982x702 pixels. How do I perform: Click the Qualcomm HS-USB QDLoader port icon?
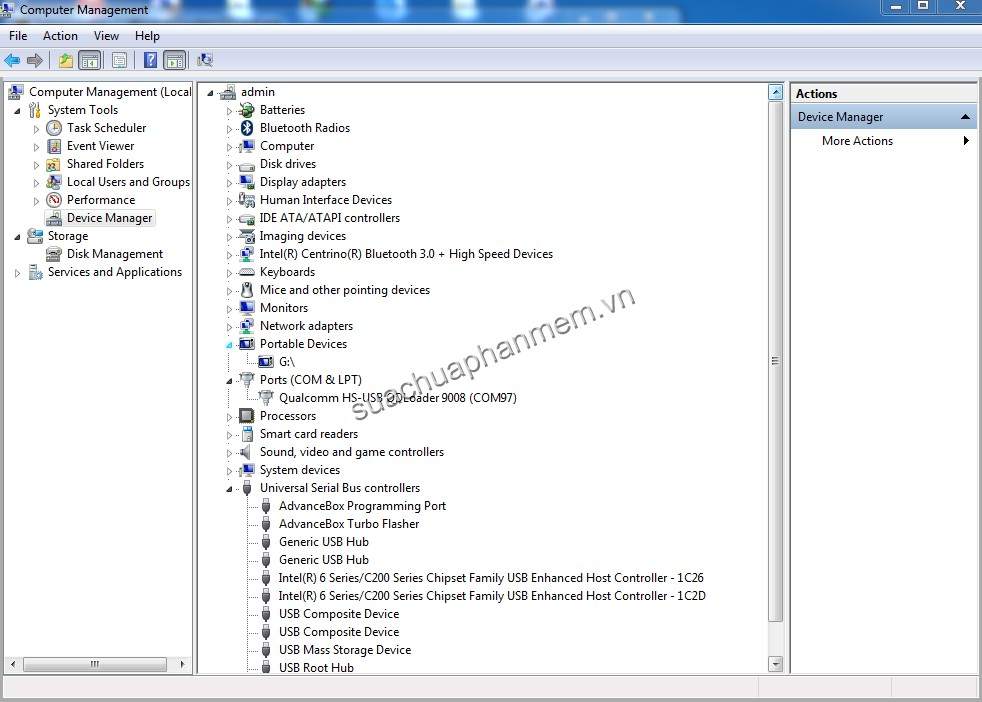266,398
